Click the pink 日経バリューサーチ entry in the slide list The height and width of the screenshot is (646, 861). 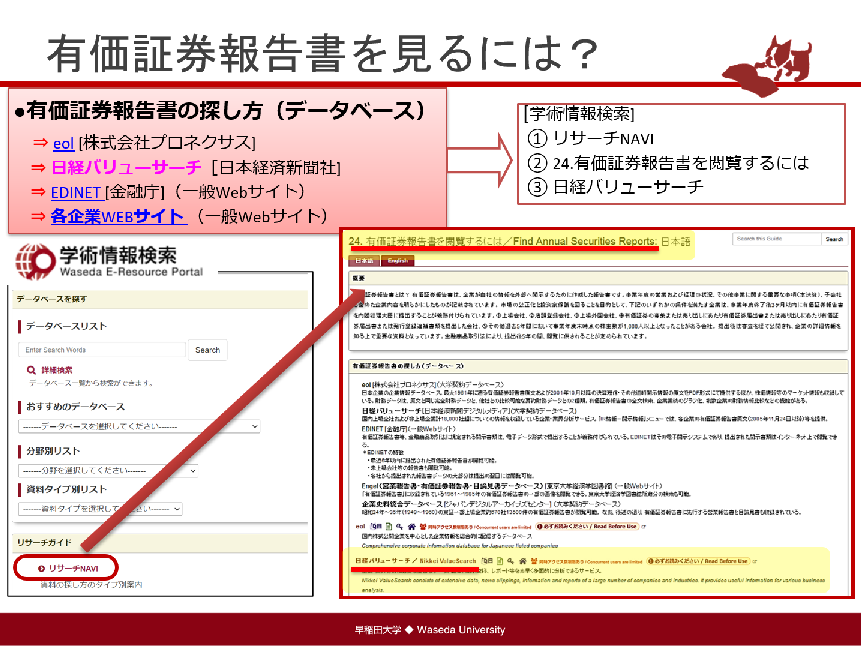click(126, 168)
